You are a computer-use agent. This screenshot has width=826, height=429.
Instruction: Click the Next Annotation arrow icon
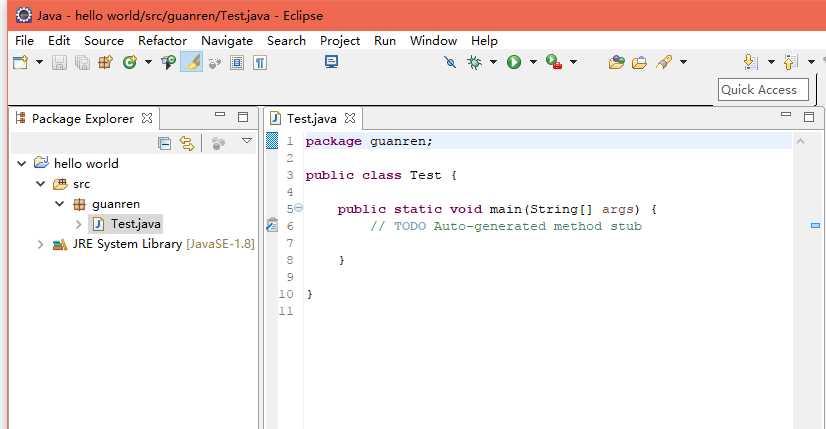click(x=751, y=62)
